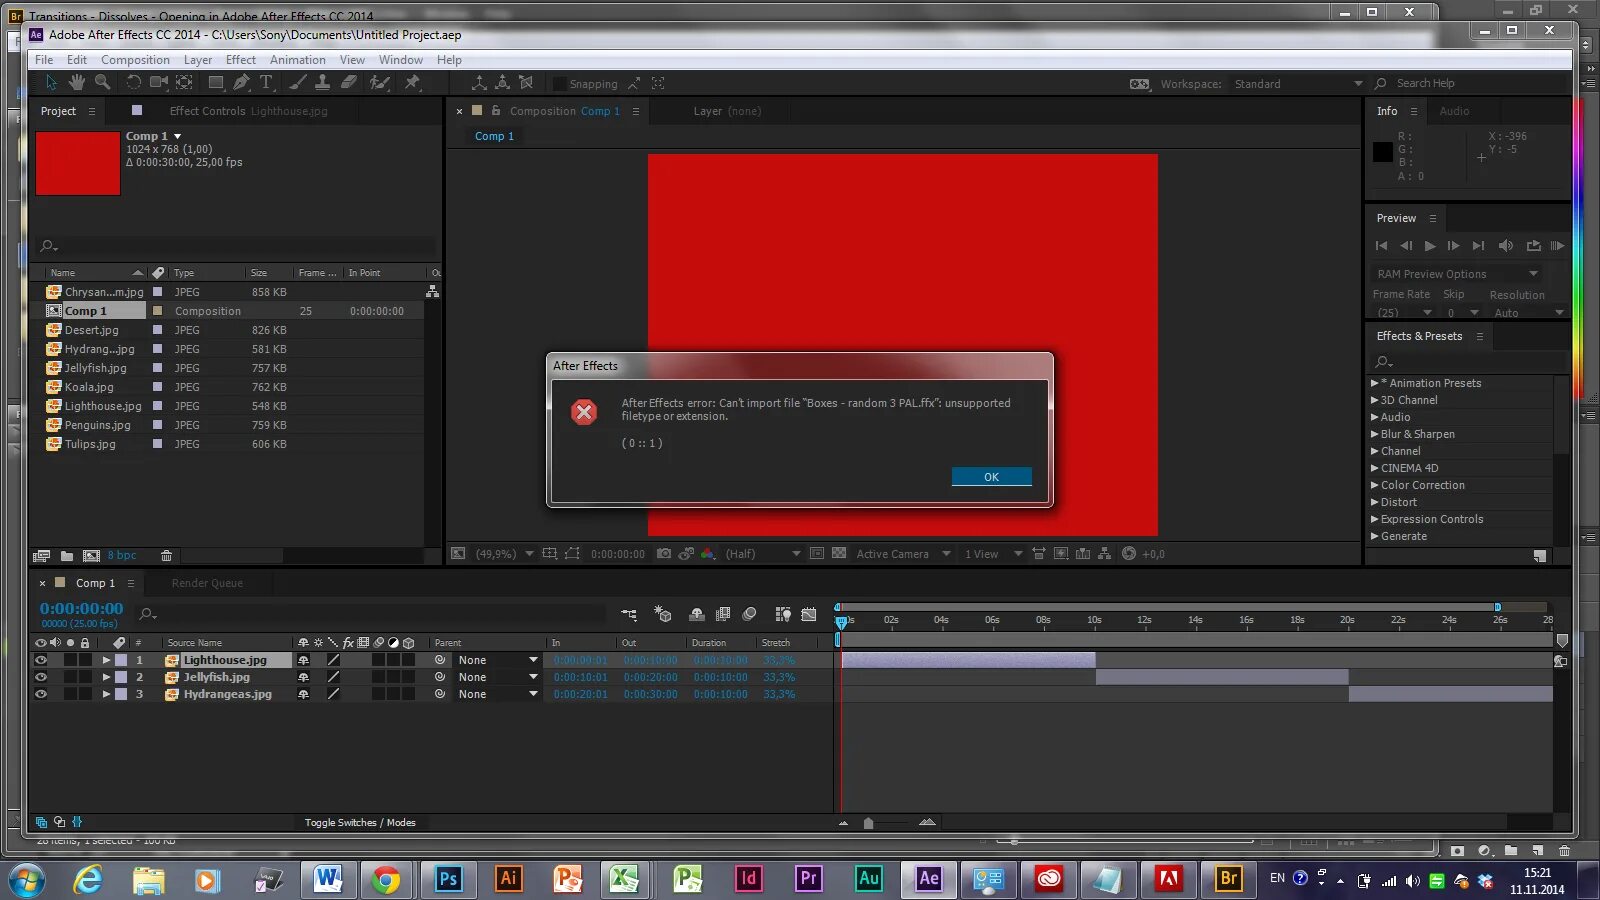Click the Search Help field
Image resolution: width=1600 pixels, height=900 pixels.
tap(1470, 84)
